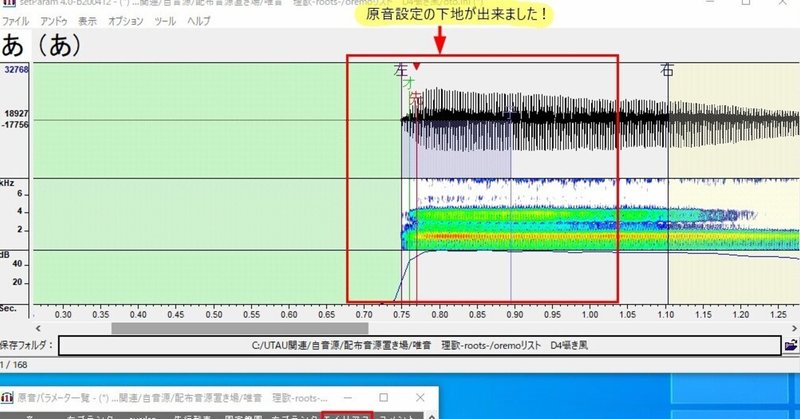The image size is (800, 419).
Task: Click the 0.75 tick on the time axis
Action: click(x=402, y=314)
